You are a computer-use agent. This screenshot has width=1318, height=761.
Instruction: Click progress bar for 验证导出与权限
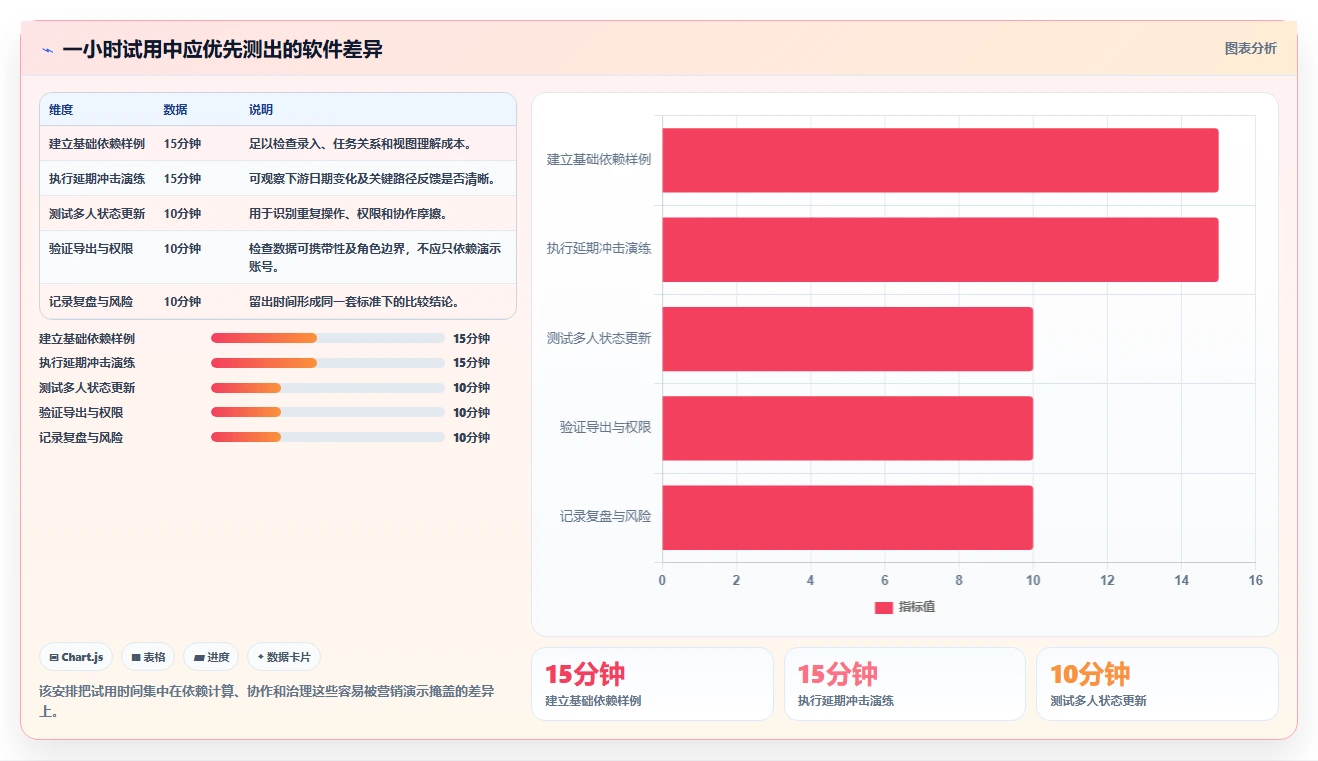coord(328,413)
